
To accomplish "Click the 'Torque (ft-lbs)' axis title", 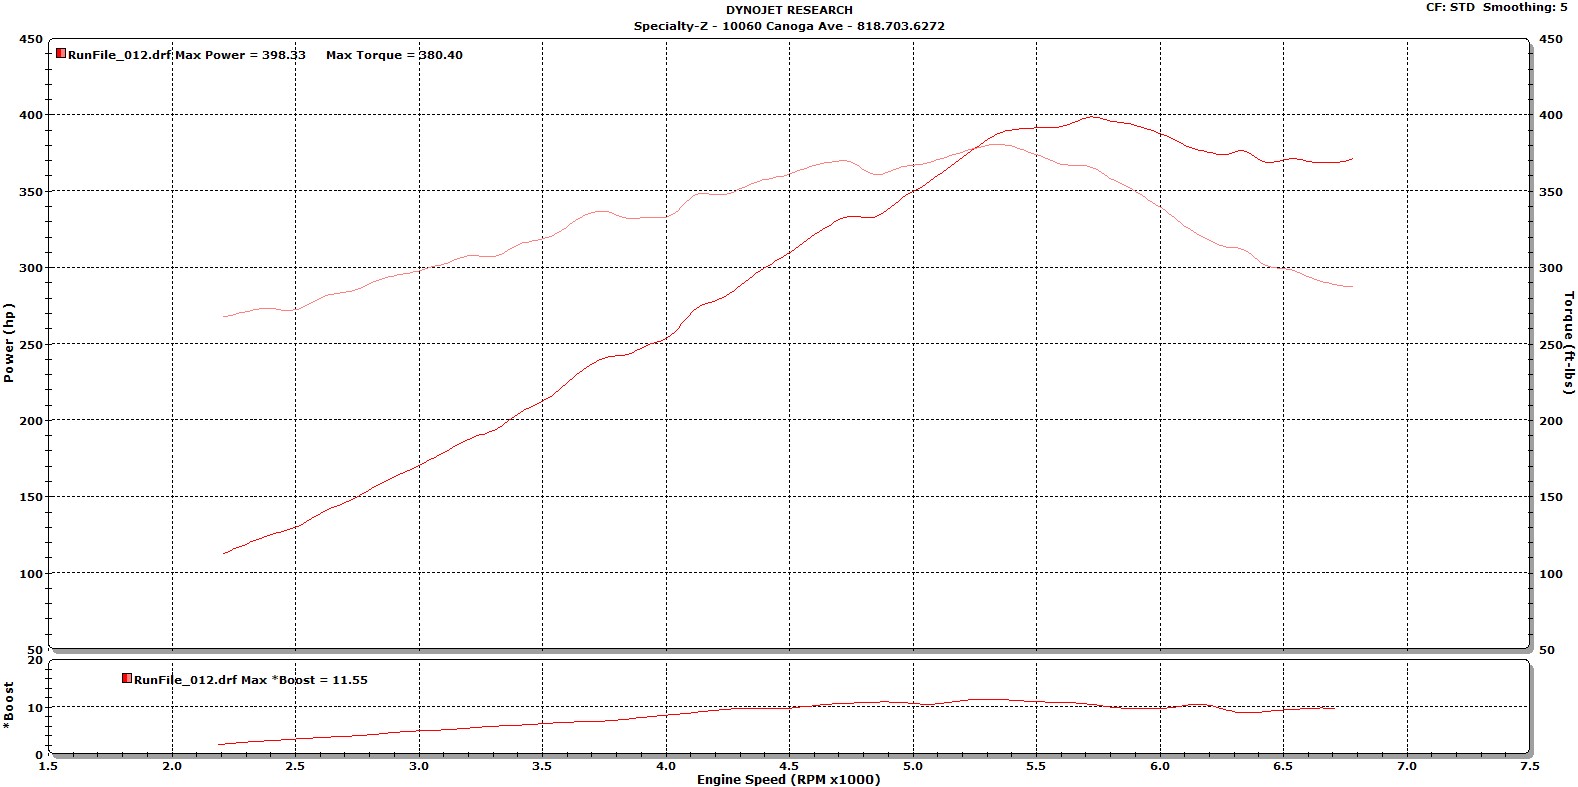I will 1569,343.
